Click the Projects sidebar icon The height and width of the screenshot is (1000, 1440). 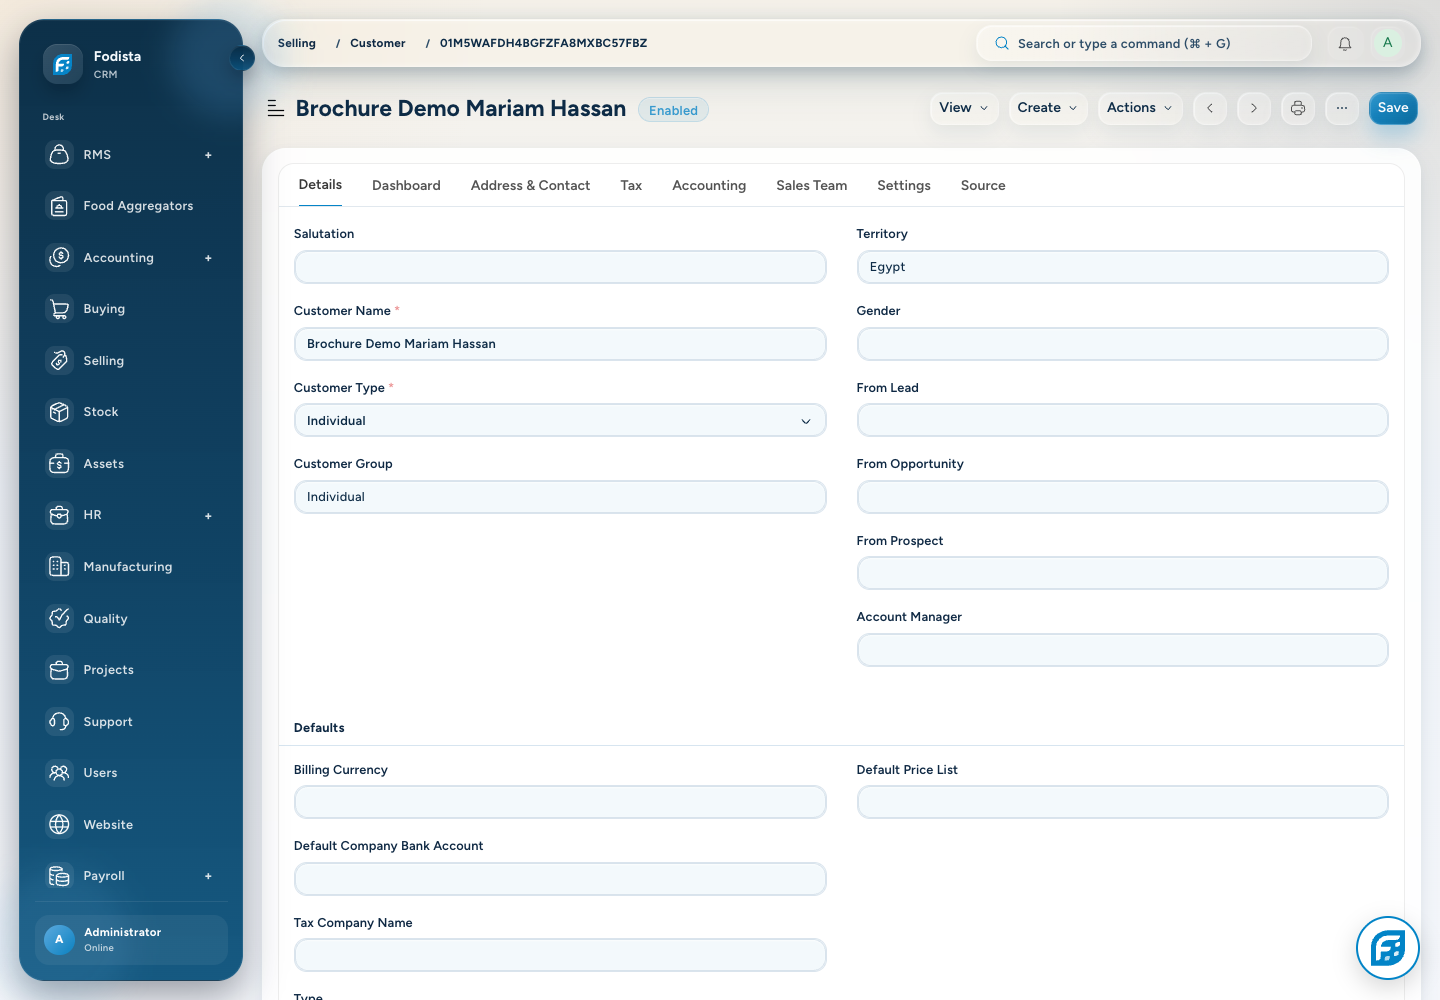pyautogui.click(x=60, y=670)
